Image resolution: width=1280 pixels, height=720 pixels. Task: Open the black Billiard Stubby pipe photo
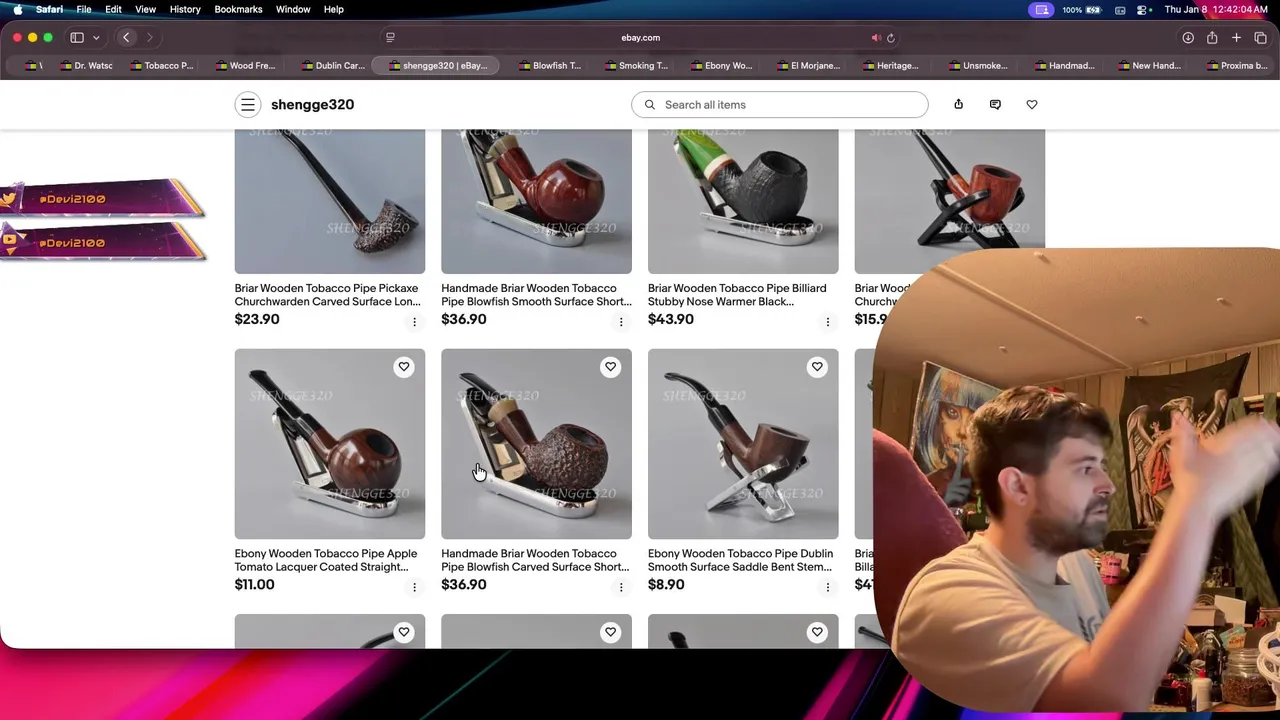(x=743, y=201)
